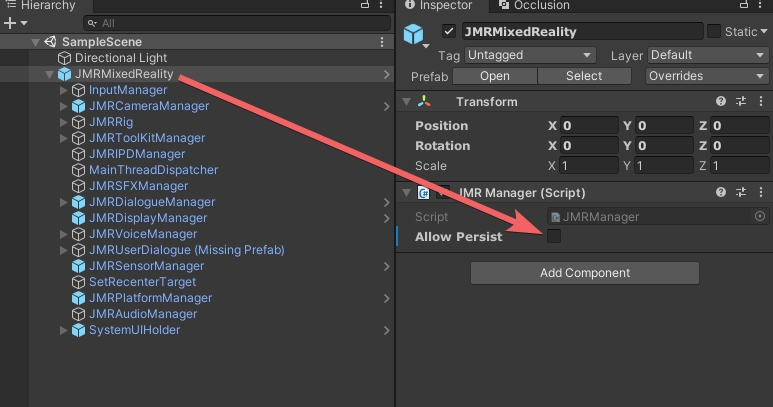Enable the Allow Persist checkbox

click(x=554, y=236)
